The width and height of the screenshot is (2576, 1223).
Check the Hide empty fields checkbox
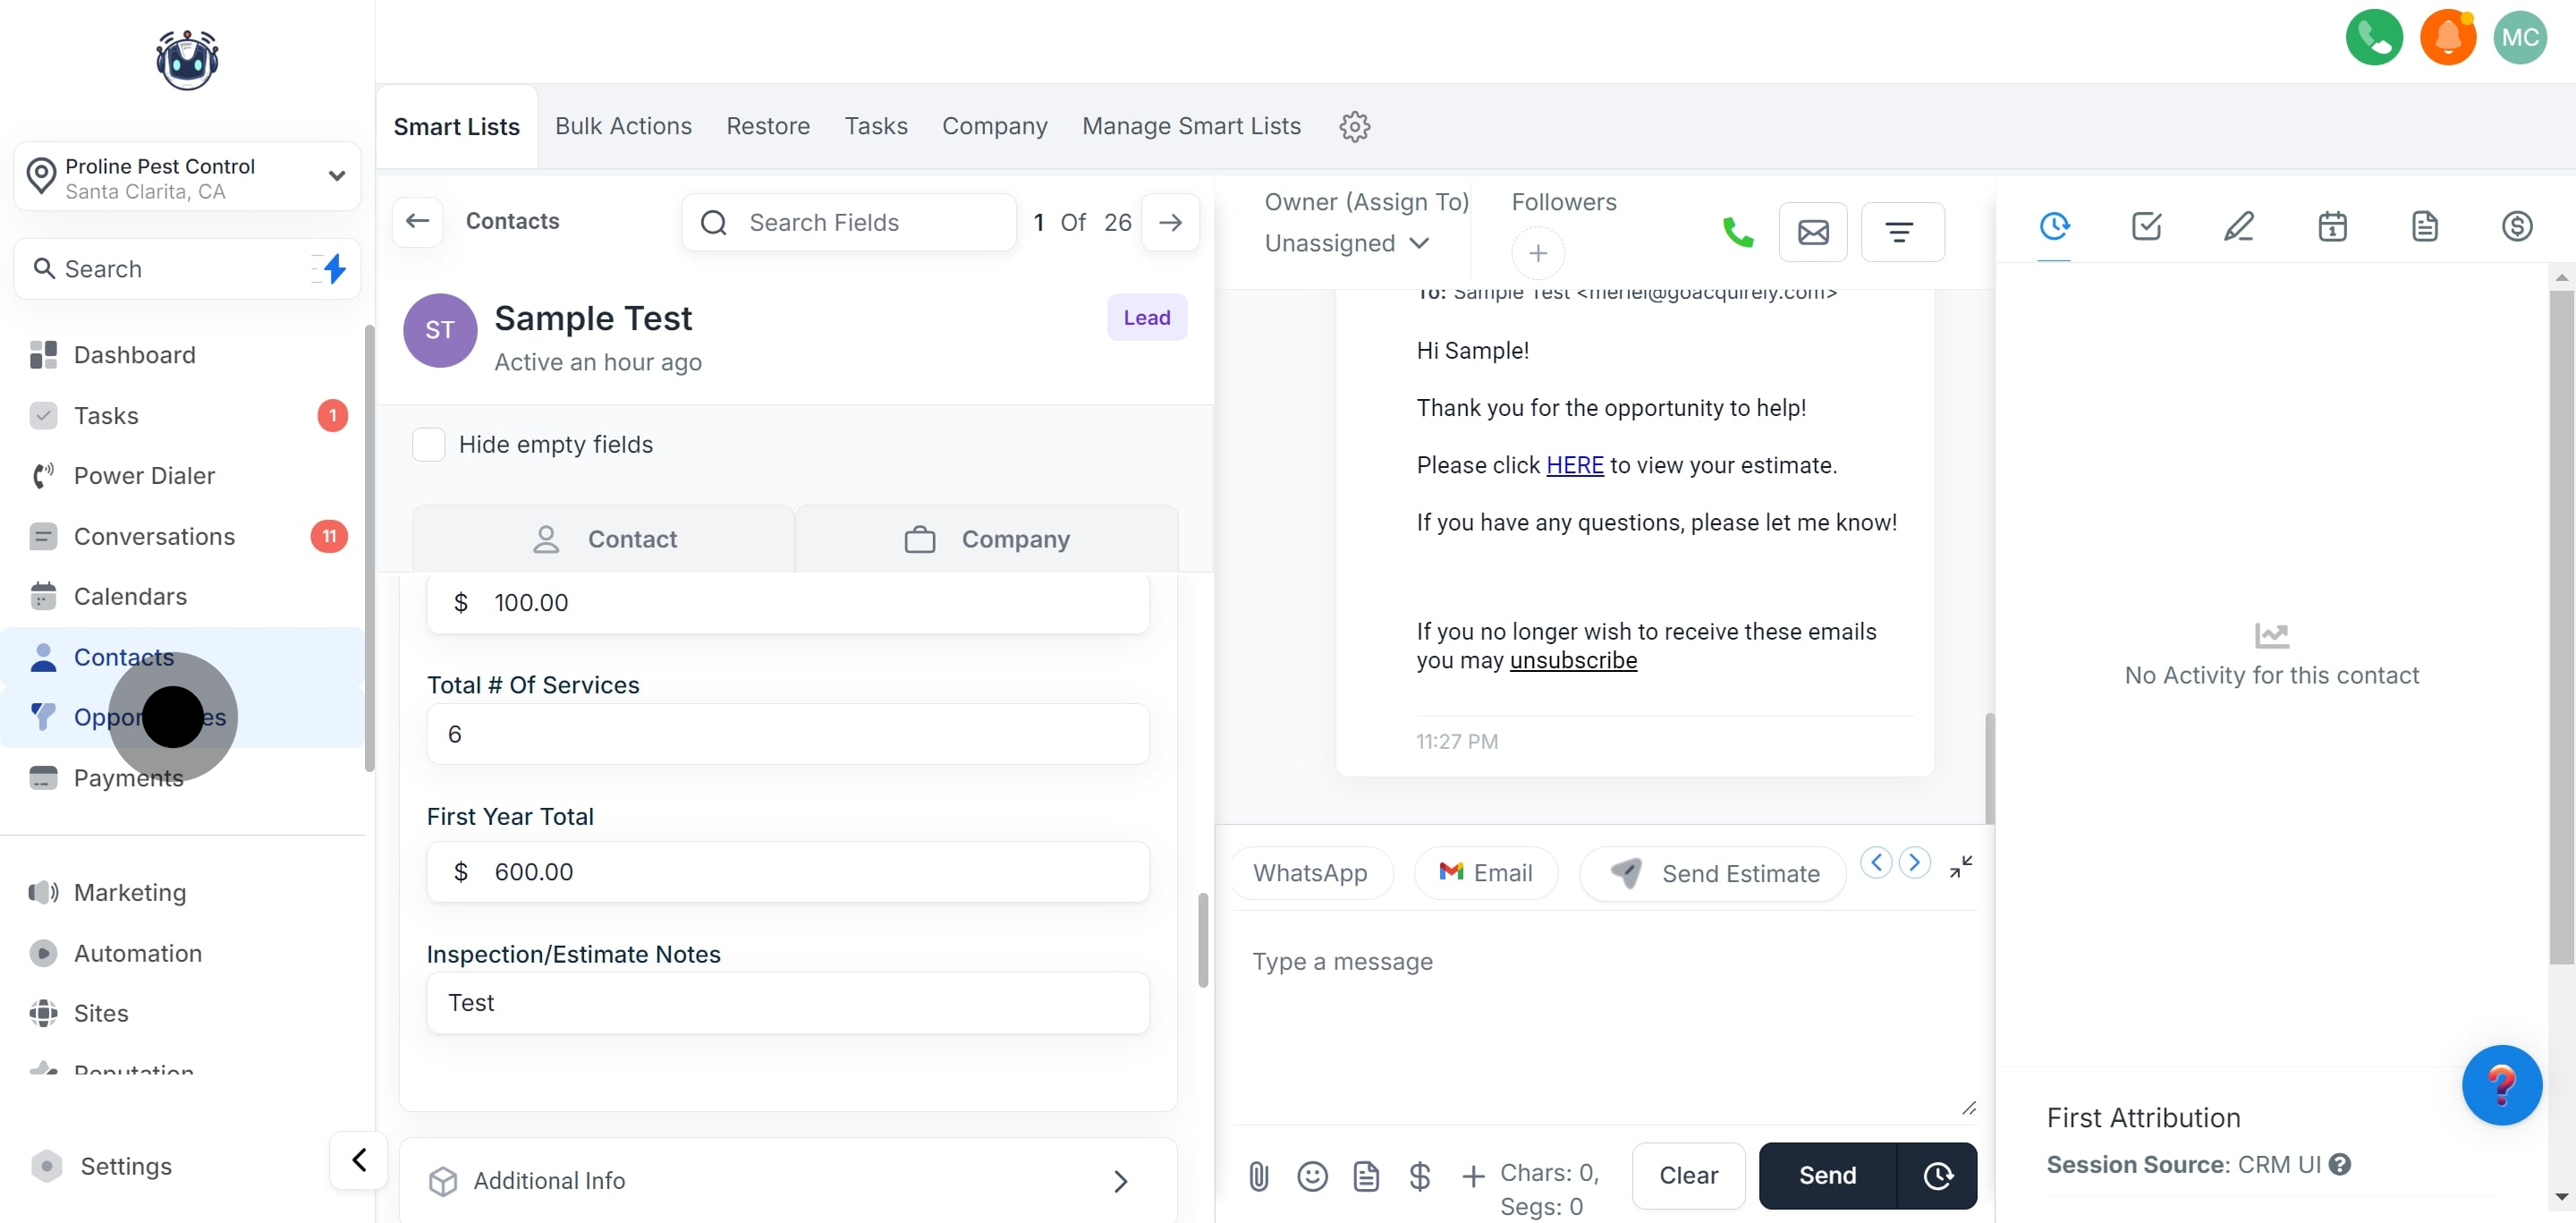point(429,444)
